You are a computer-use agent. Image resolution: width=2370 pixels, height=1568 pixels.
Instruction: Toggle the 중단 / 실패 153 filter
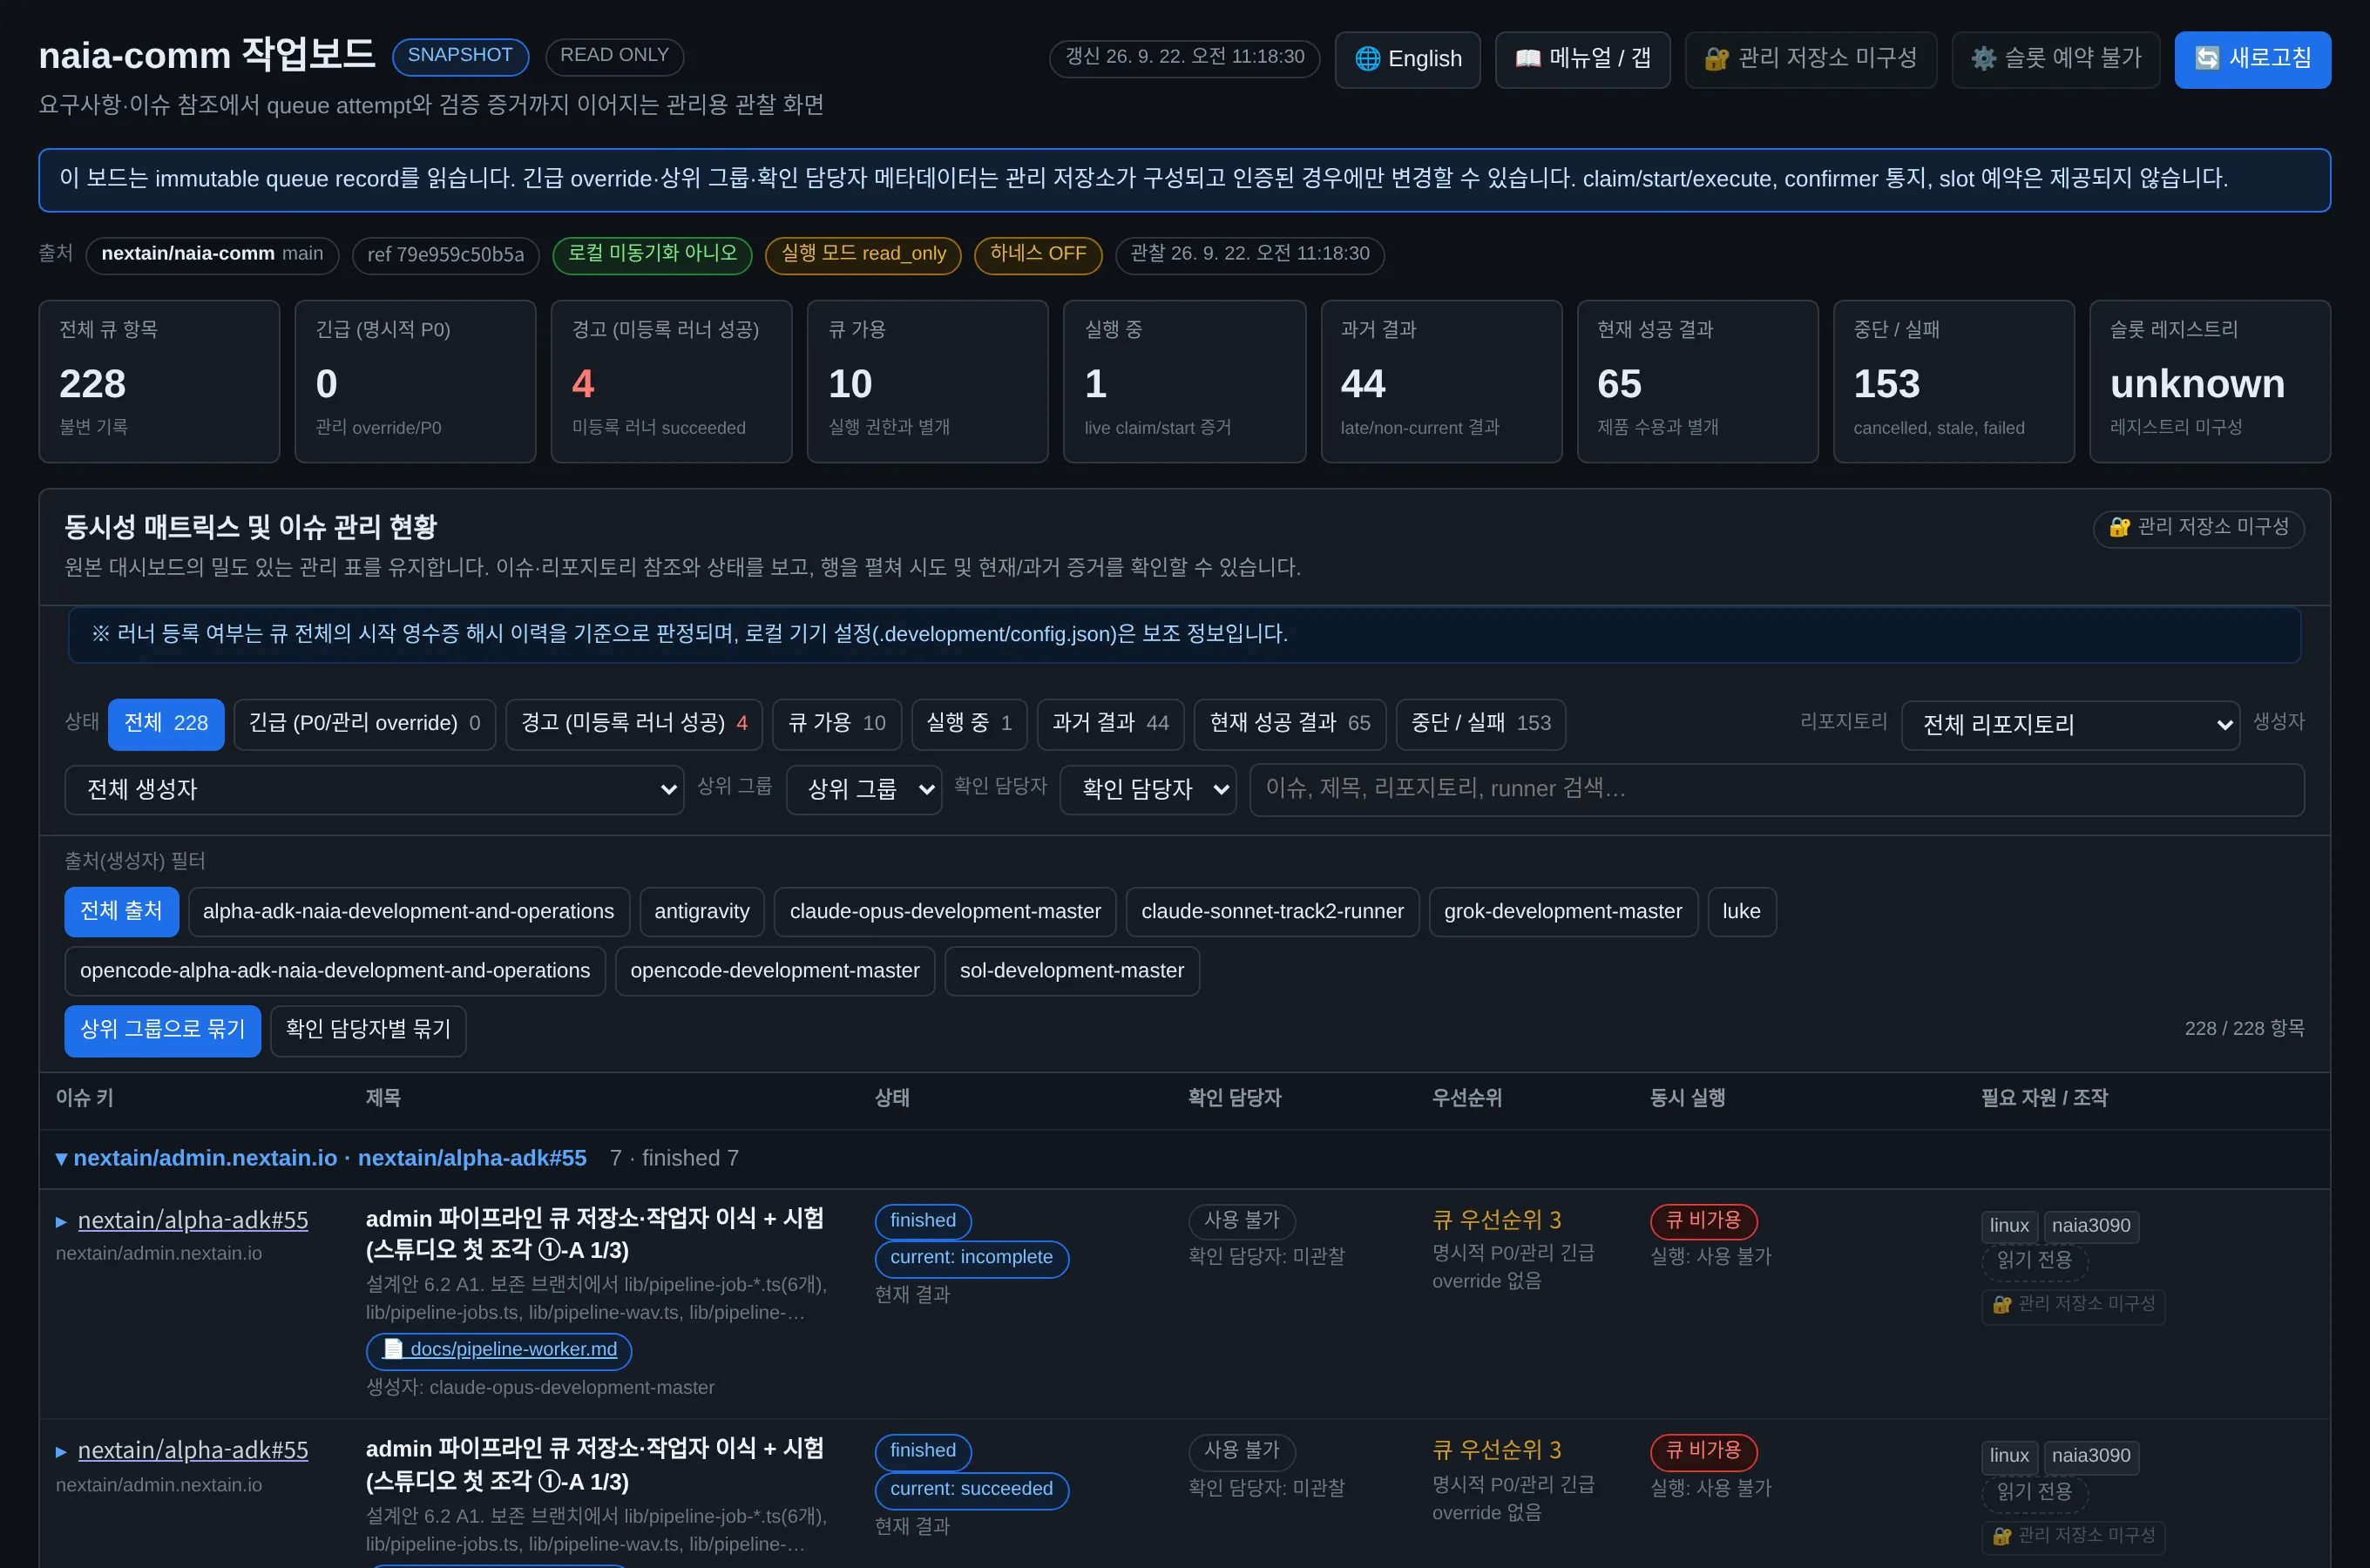pos(1481,723)
